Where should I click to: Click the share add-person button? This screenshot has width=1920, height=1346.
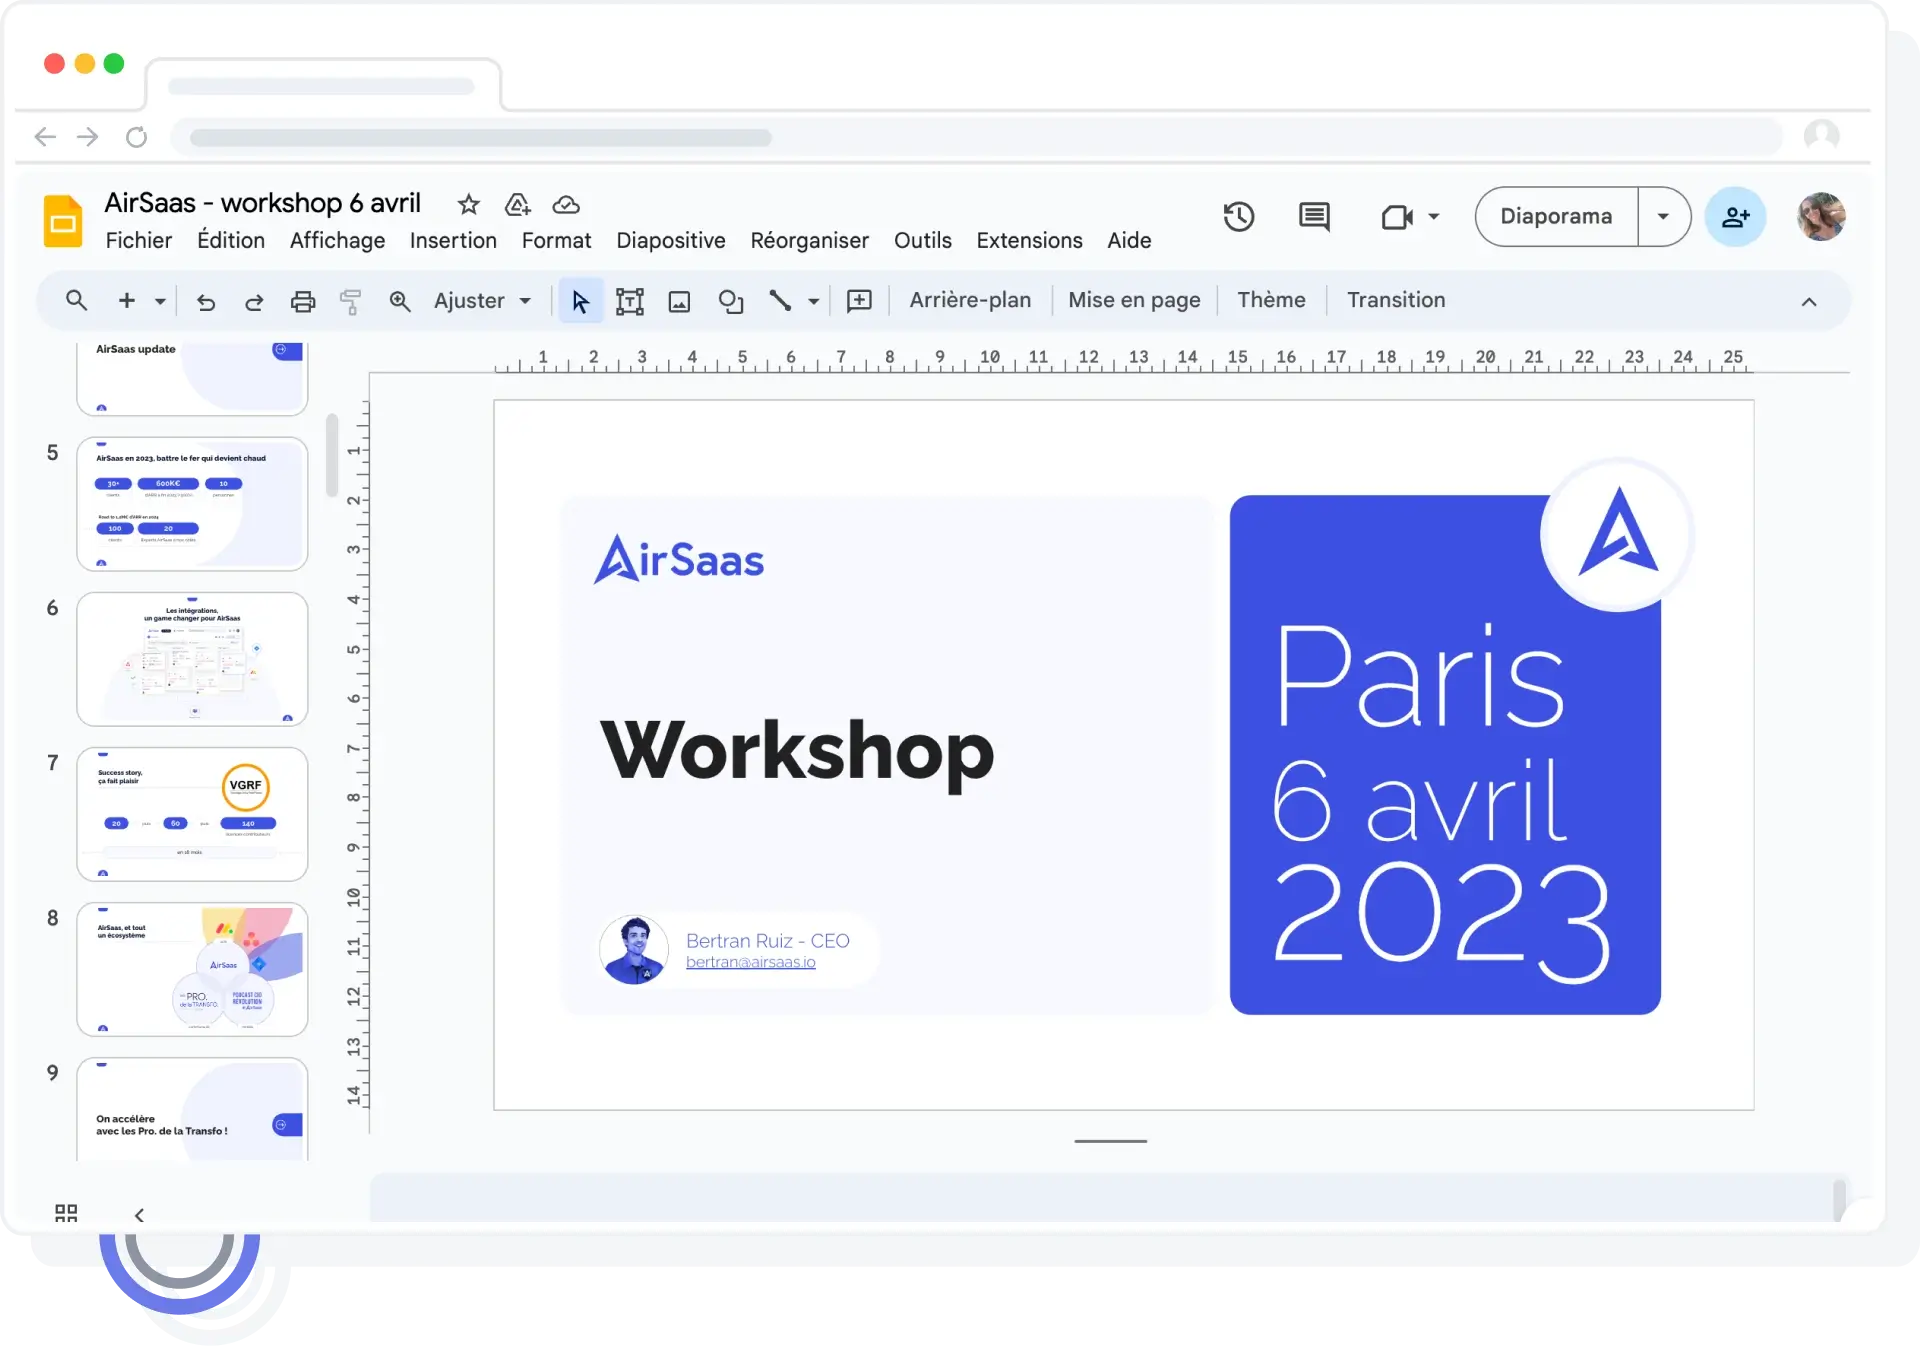coord(1735,216)
